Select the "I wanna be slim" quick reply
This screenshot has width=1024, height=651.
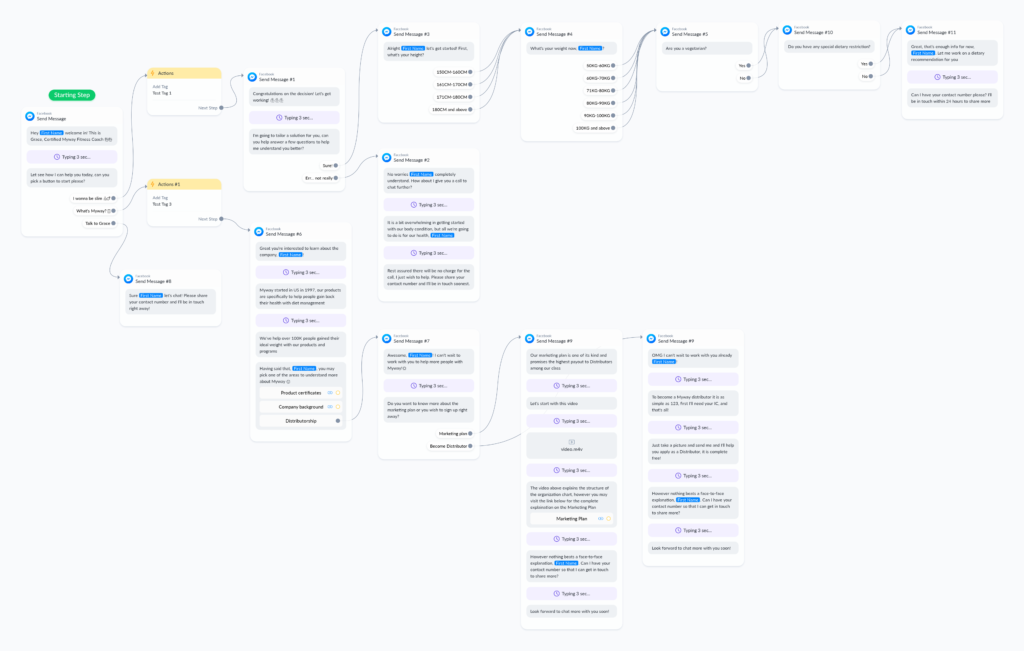(93, 198)
